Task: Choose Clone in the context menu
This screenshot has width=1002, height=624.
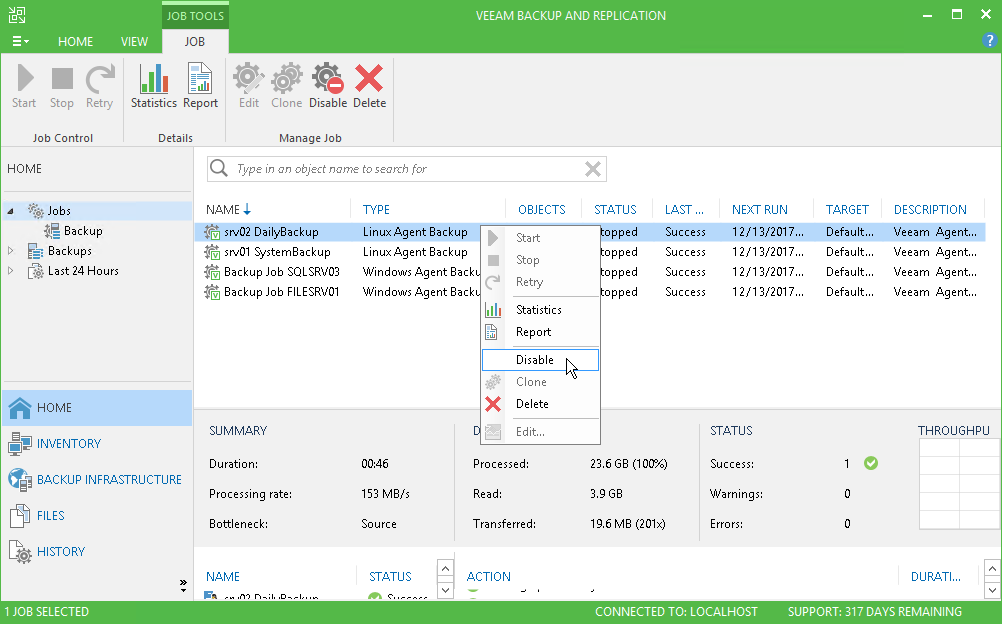Action: click(x=540, y=382)
